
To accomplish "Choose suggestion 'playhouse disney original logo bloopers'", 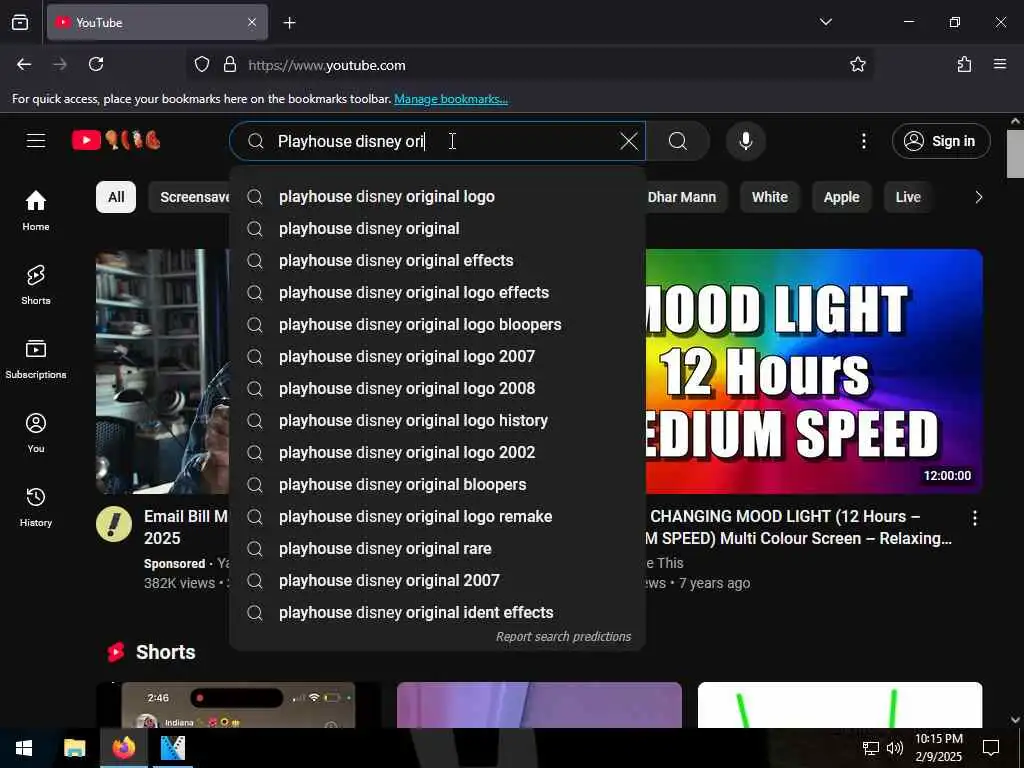I will point(437,325).
